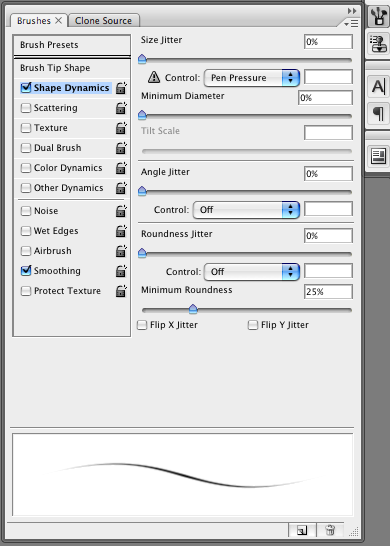Enable the Dual Brush checkbox
The image size is (390, 546).
point(26,148)
